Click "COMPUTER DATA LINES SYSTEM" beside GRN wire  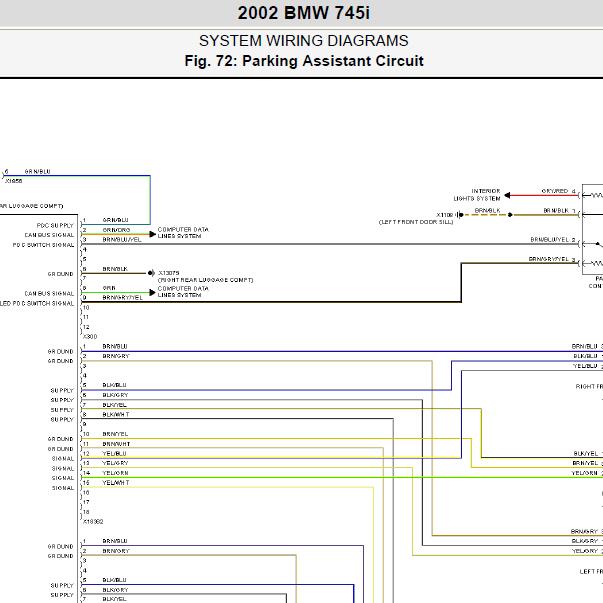tap(183, 292)
